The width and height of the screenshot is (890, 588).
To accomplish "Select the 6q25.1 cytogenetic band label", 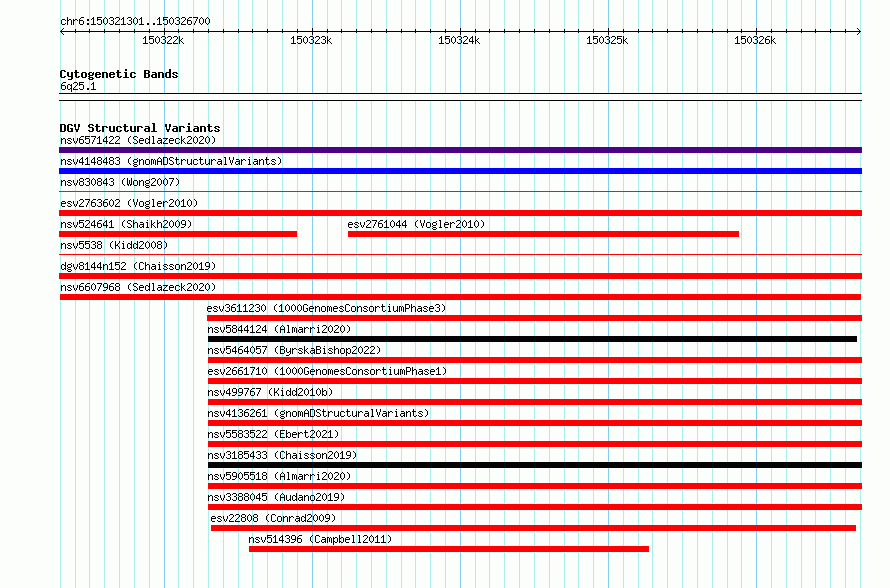I will [x=78, y=86].
